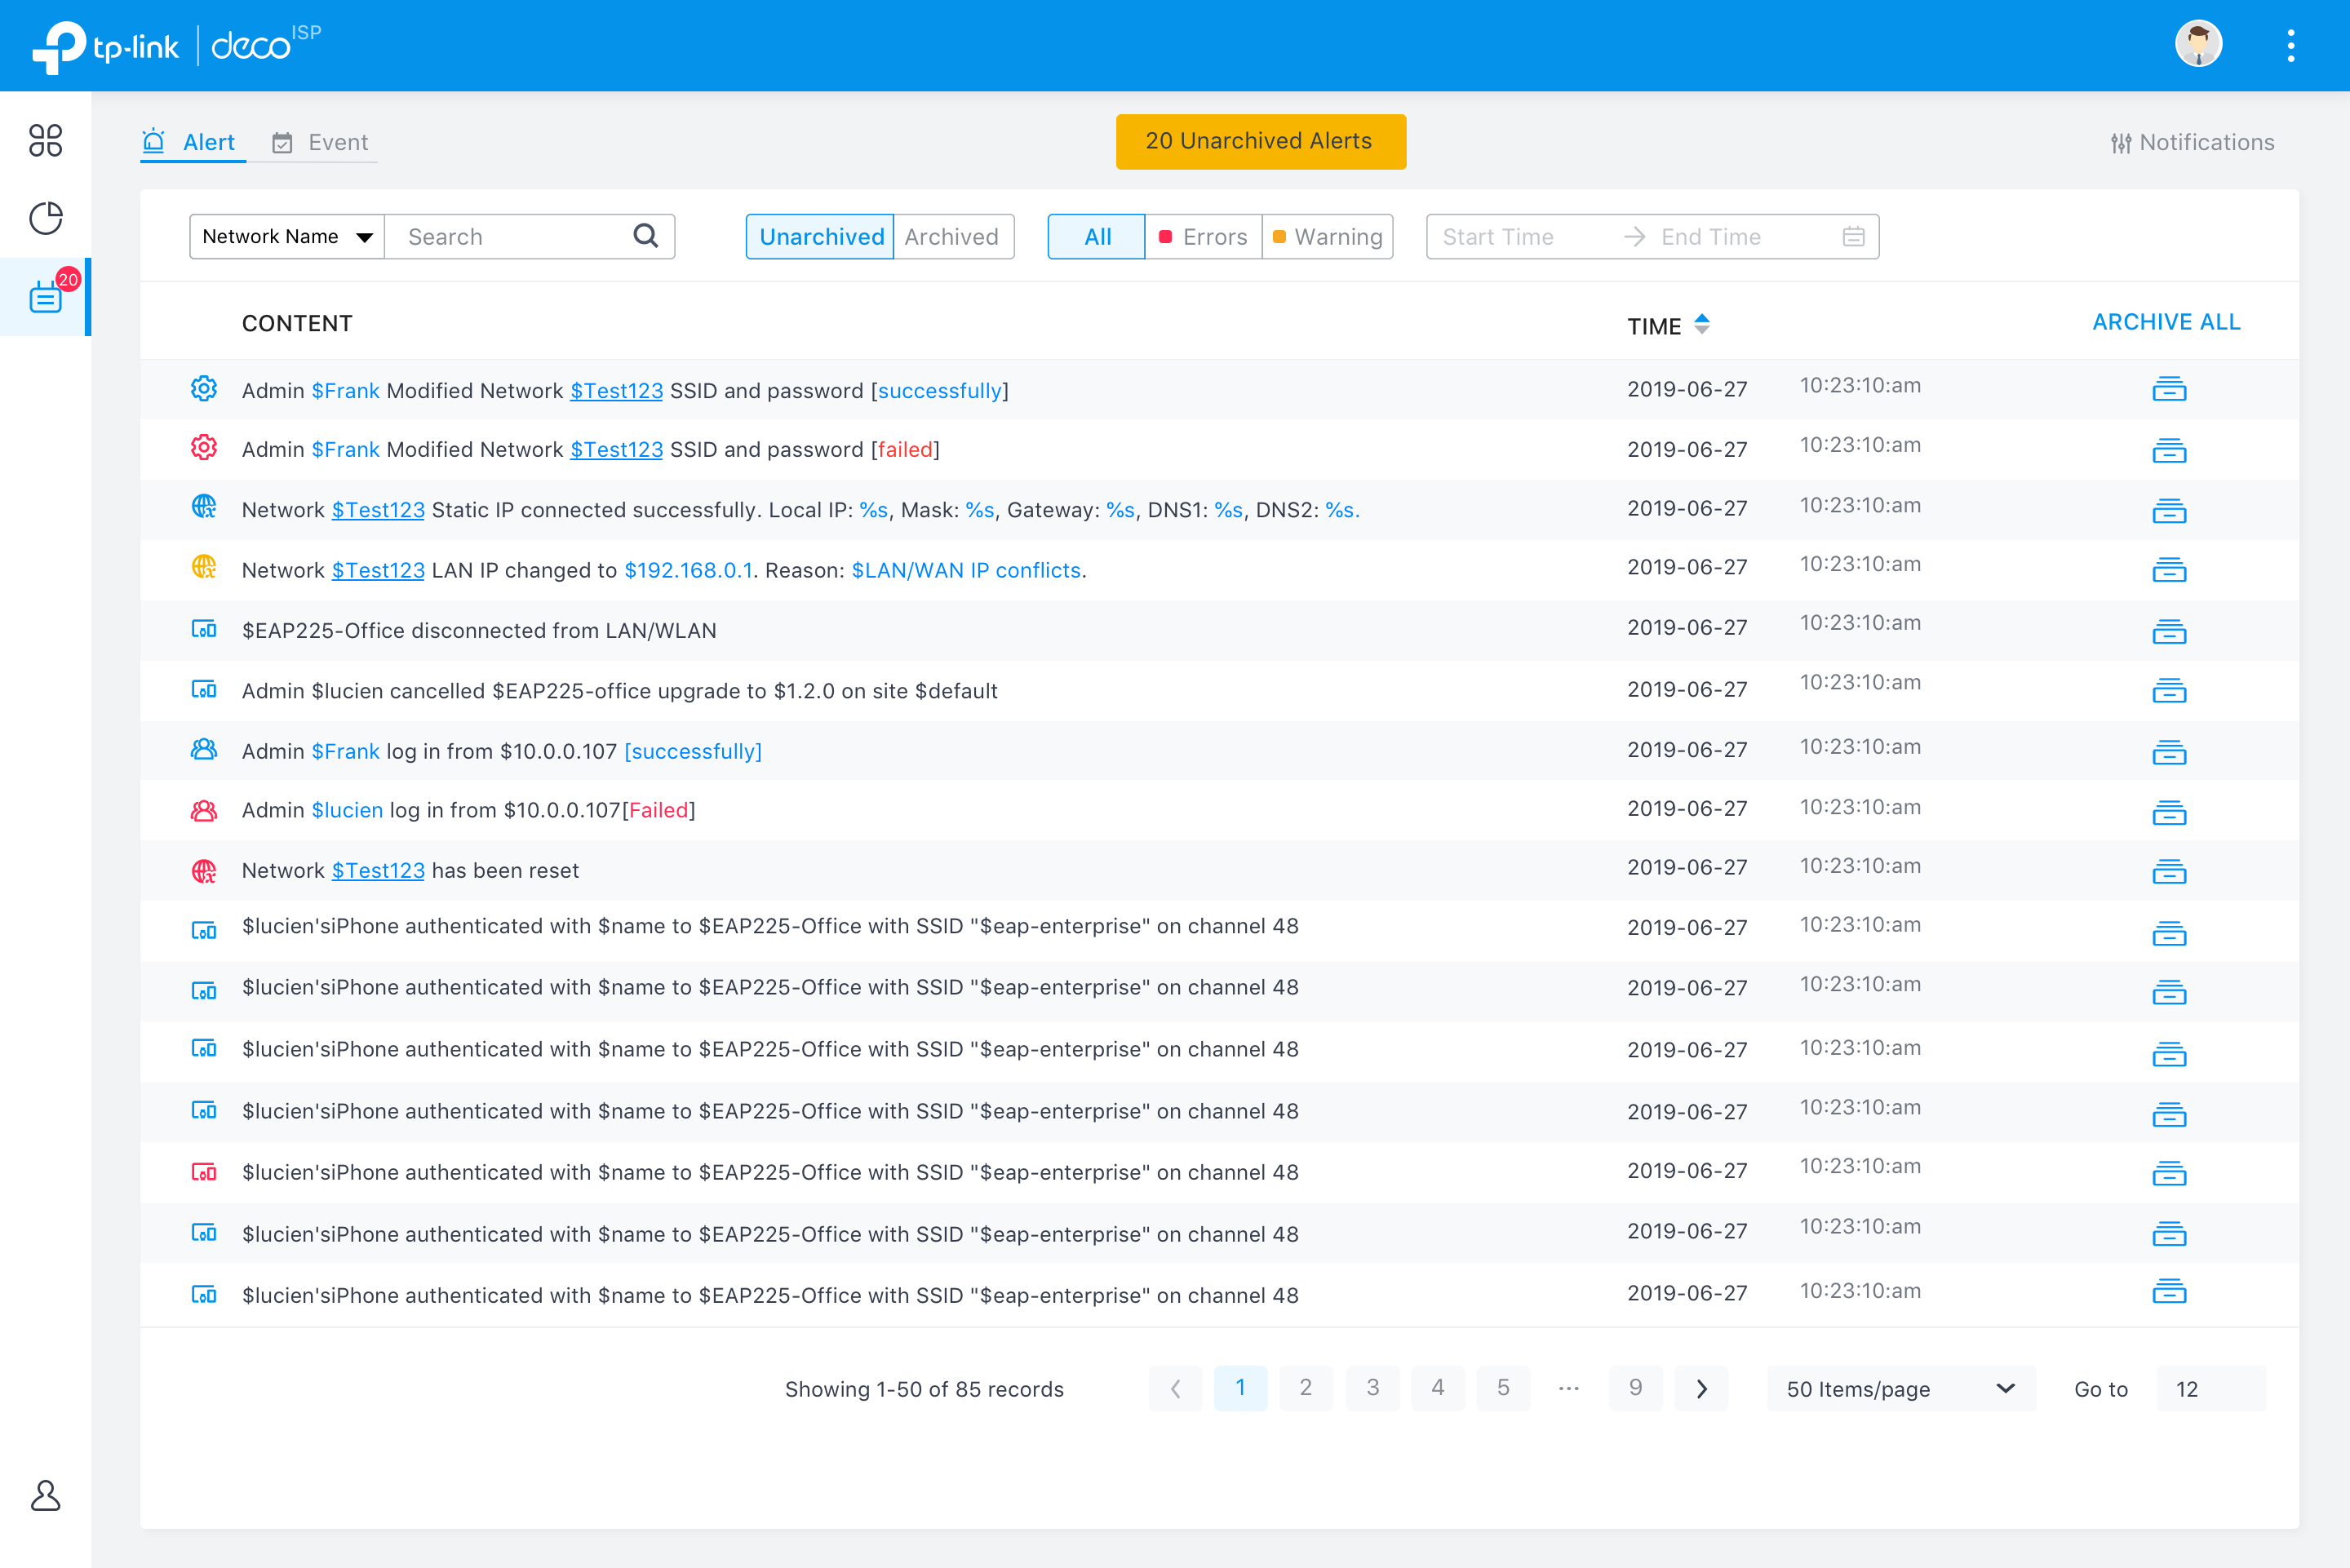Select page 1 in pagination
Image resolution: width=2350 pixels, height=1568 pixels.
click(x=1240, y=1388)
